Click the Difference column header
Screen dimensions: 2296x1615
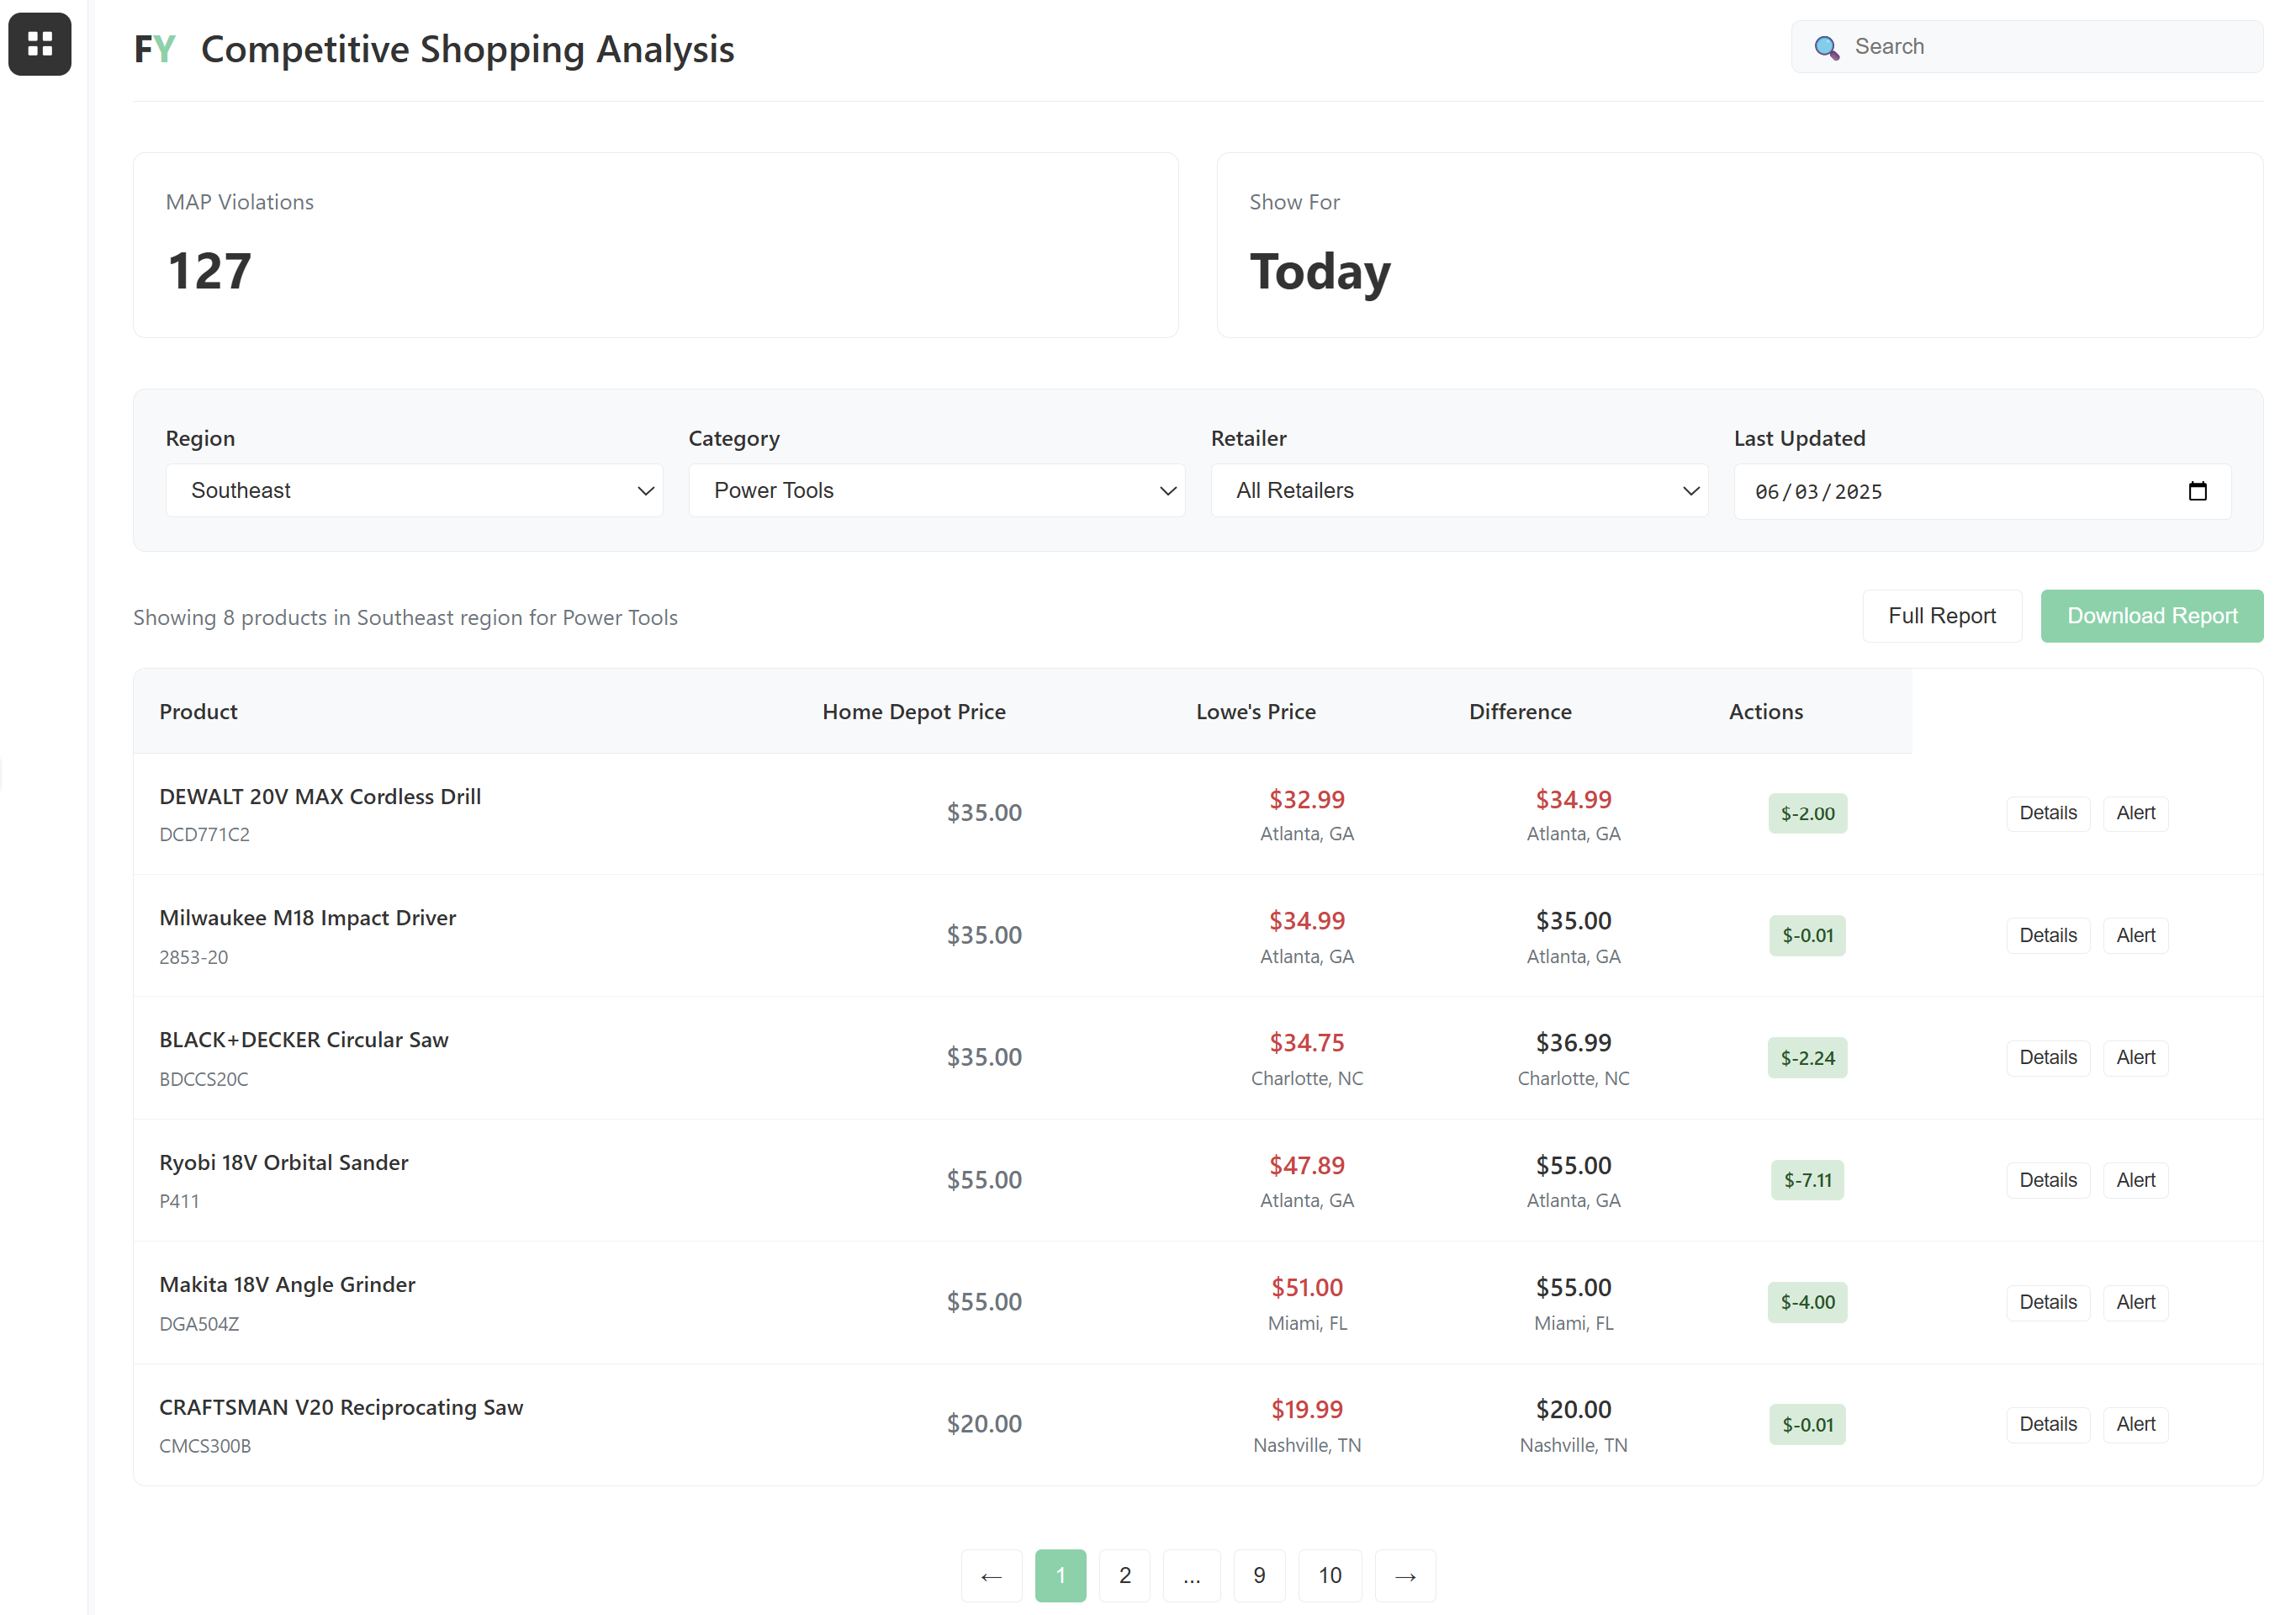pos(1520,712)
